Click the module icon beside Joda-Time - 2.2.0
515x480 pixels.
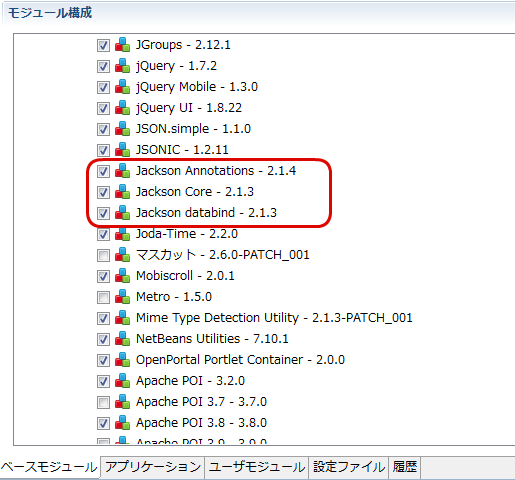[122, 234]
